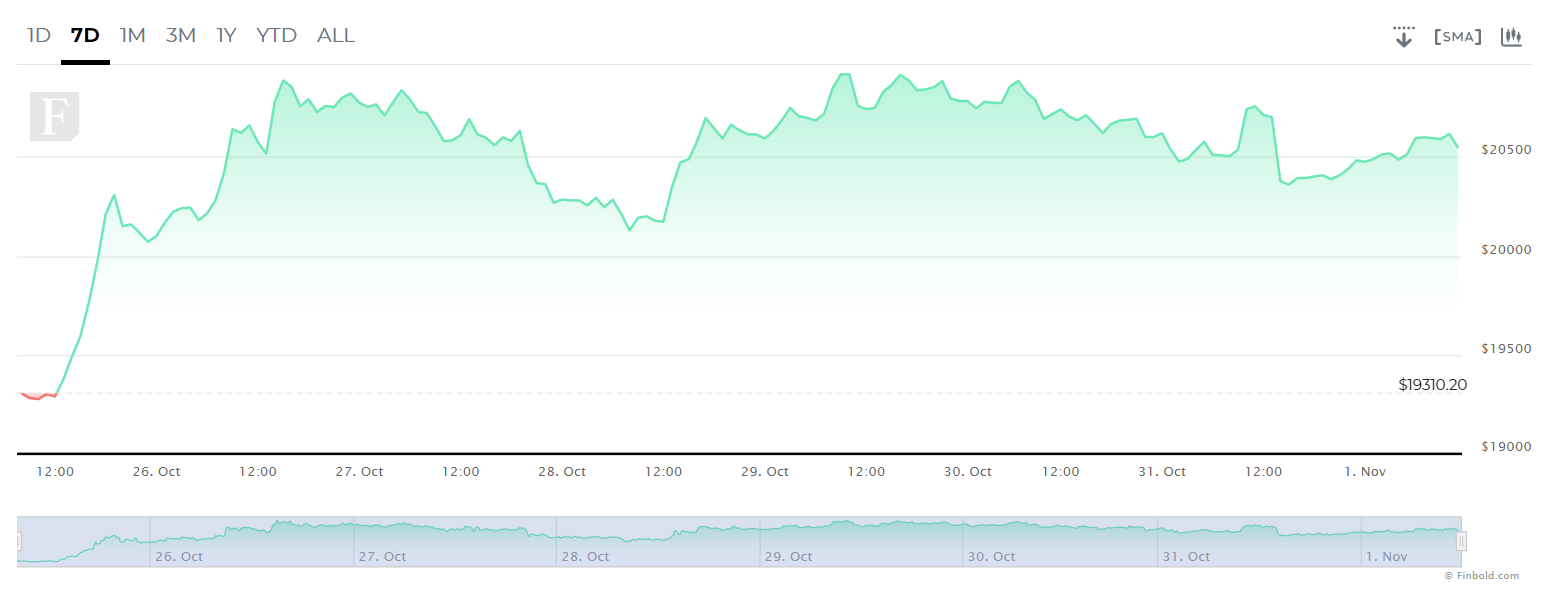Switch to 1M time range
This screenshot has width=1547, height=602.
(132, 35)
